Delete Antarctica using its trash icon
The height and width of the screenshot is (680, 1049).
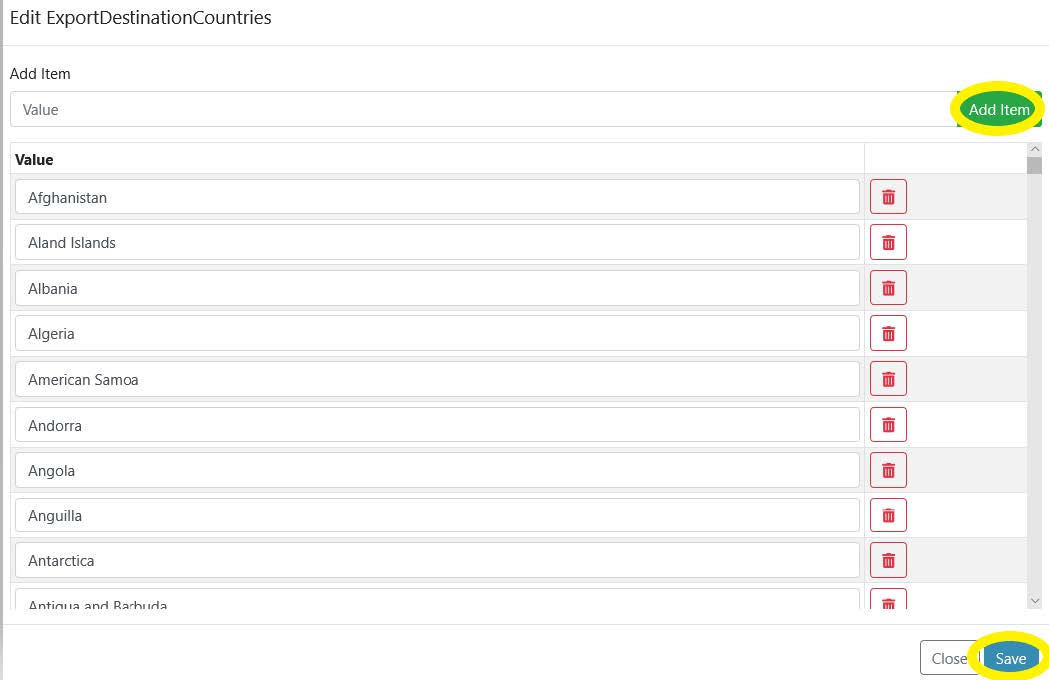(x=888, y=561)
